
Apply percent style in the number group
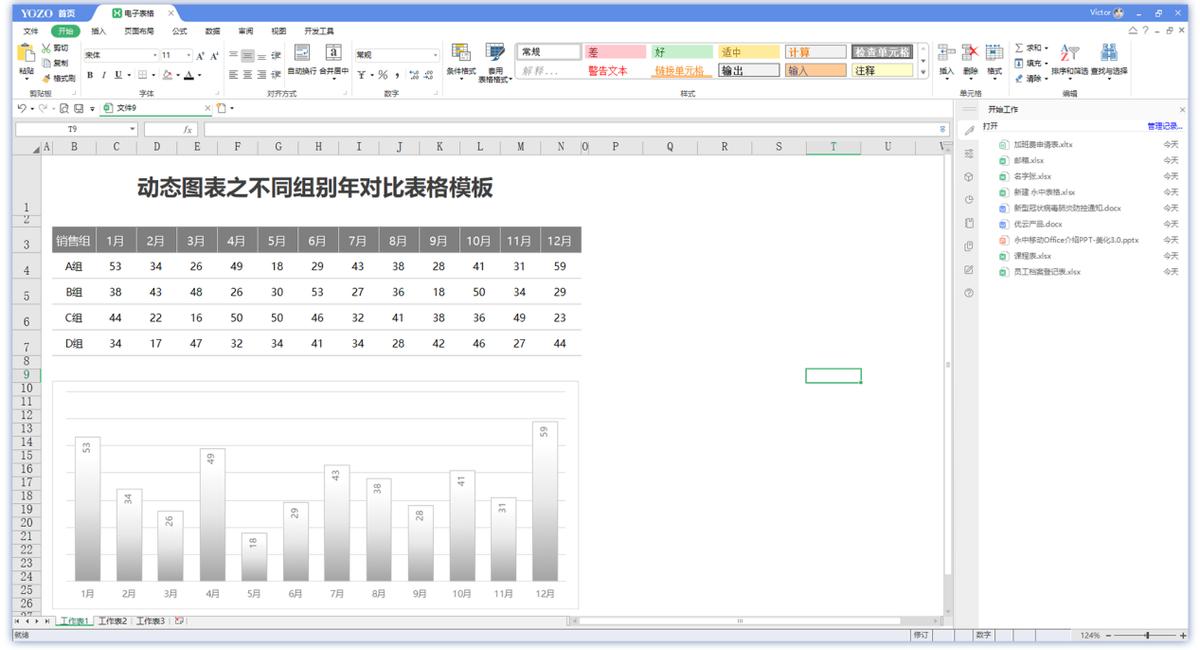(x=383, y=74)
